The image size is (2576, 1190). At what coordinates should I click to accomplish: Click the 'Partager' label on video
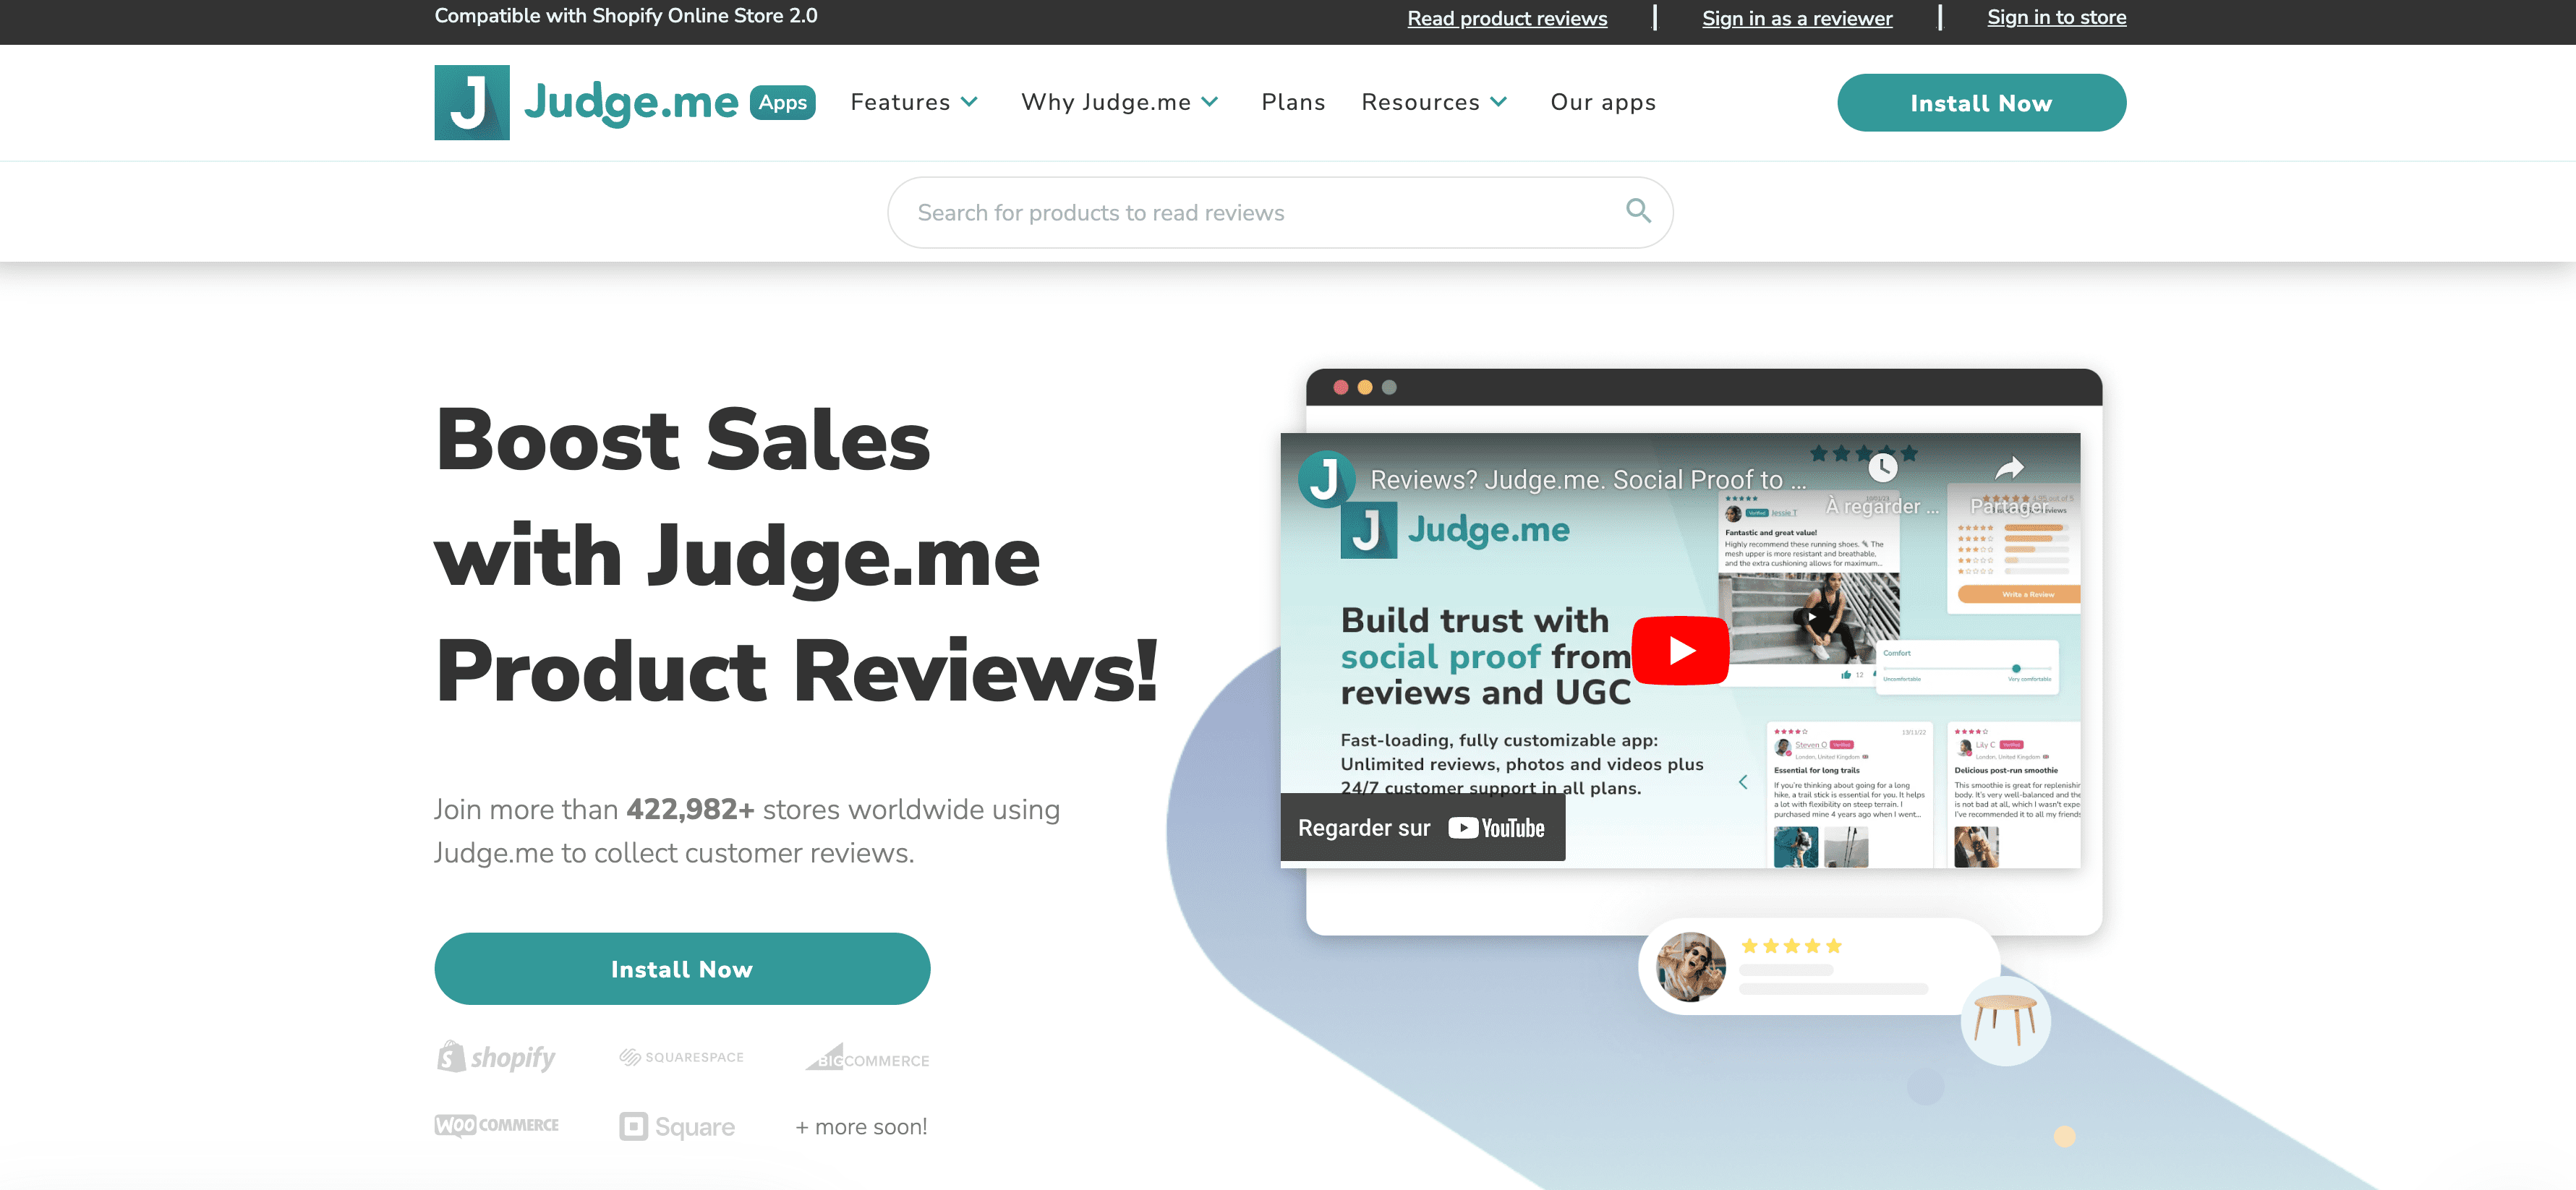click(x=2009, y=506)
